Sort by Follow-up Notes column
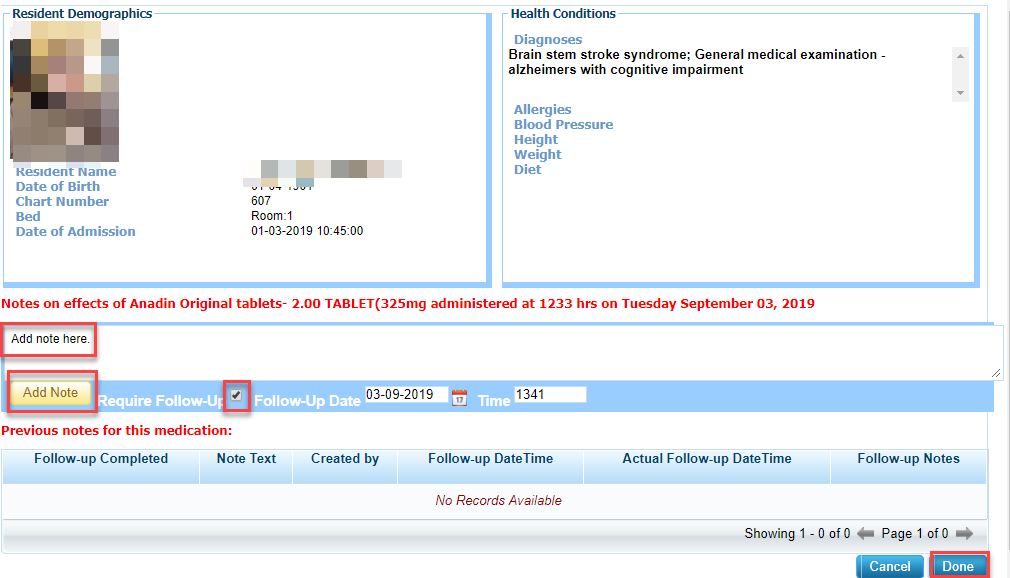This screenshot has height=578, width=1010. click(x=908, y=459)
